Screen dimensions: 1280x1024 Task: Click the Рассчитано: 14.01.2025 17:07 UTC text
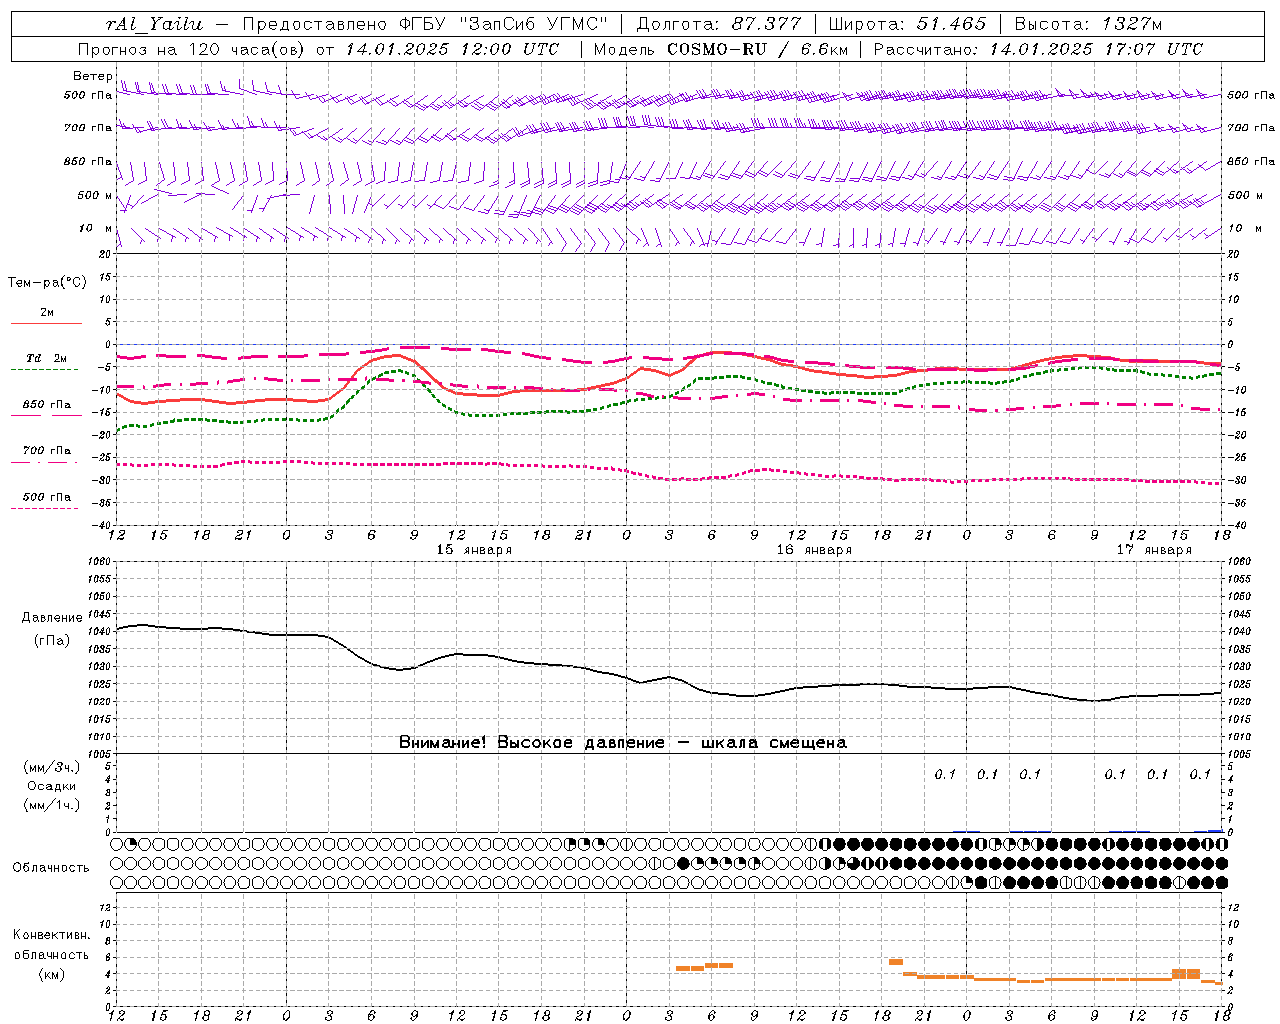tap(1038, 49)
